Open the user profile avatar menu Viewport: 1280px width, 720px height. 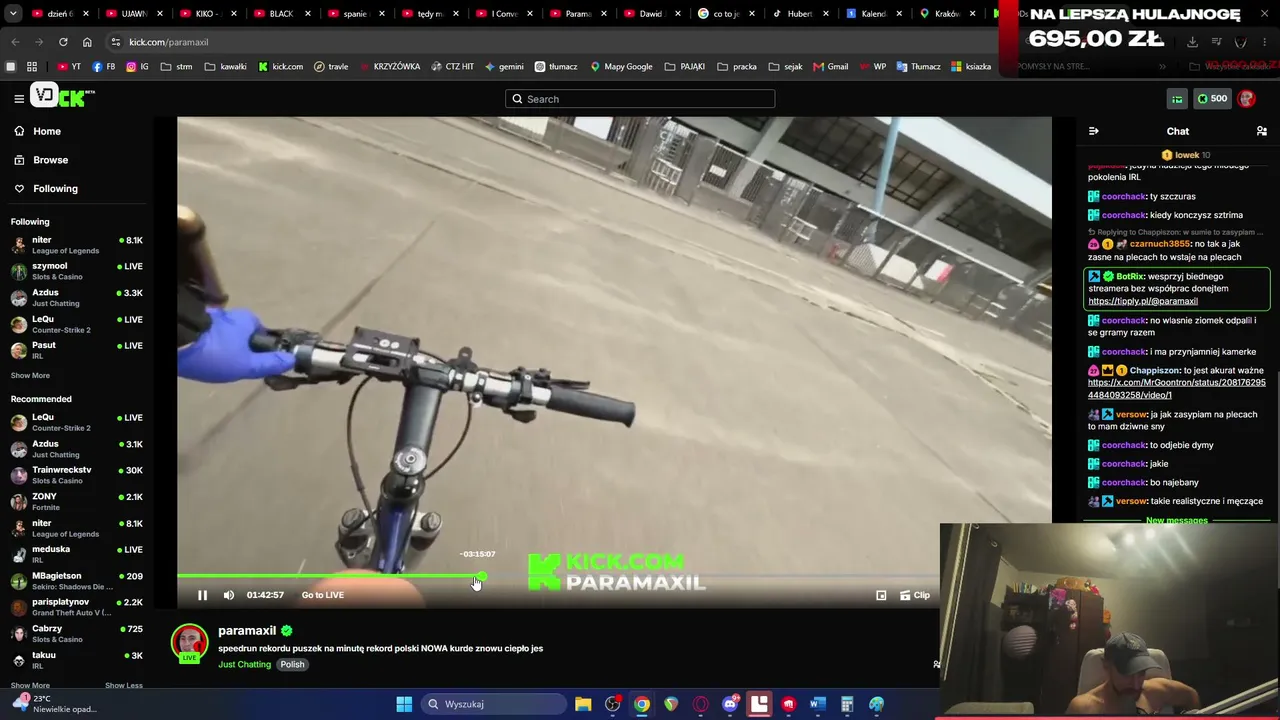tap(1246, 98)
